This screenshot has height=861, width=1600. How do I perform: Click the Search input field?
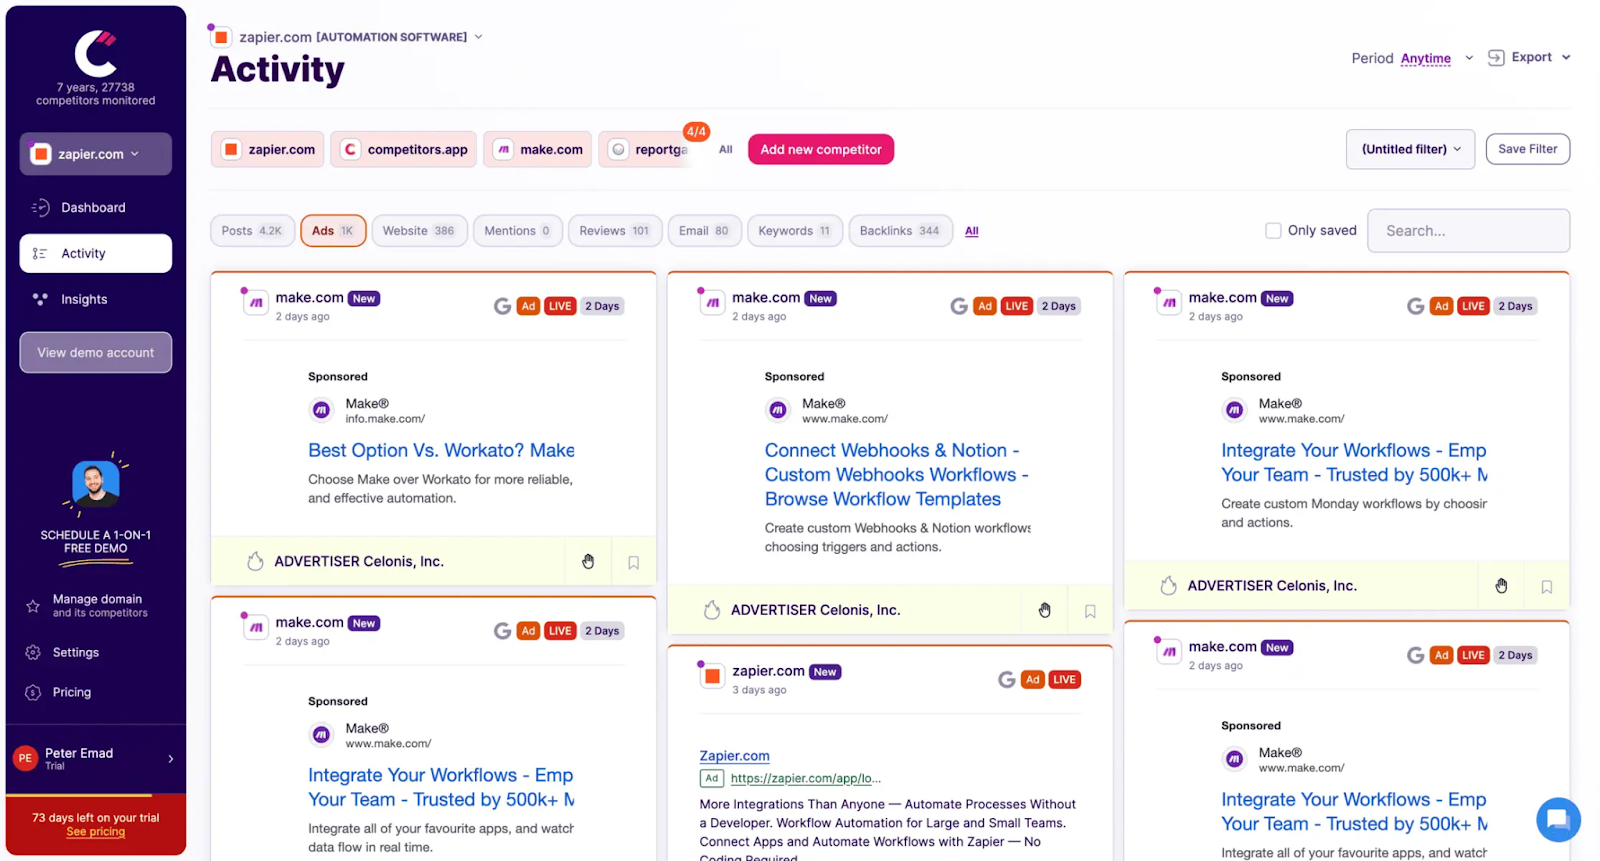tap(1468, 231)
